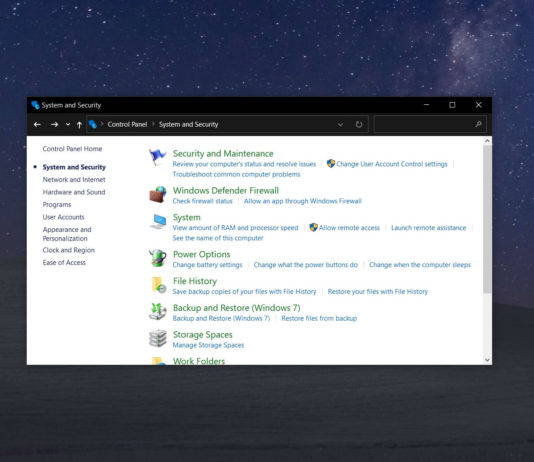534x462 pixels.
Task: Open Work Folders heading
Action: [x=199, y=361]
